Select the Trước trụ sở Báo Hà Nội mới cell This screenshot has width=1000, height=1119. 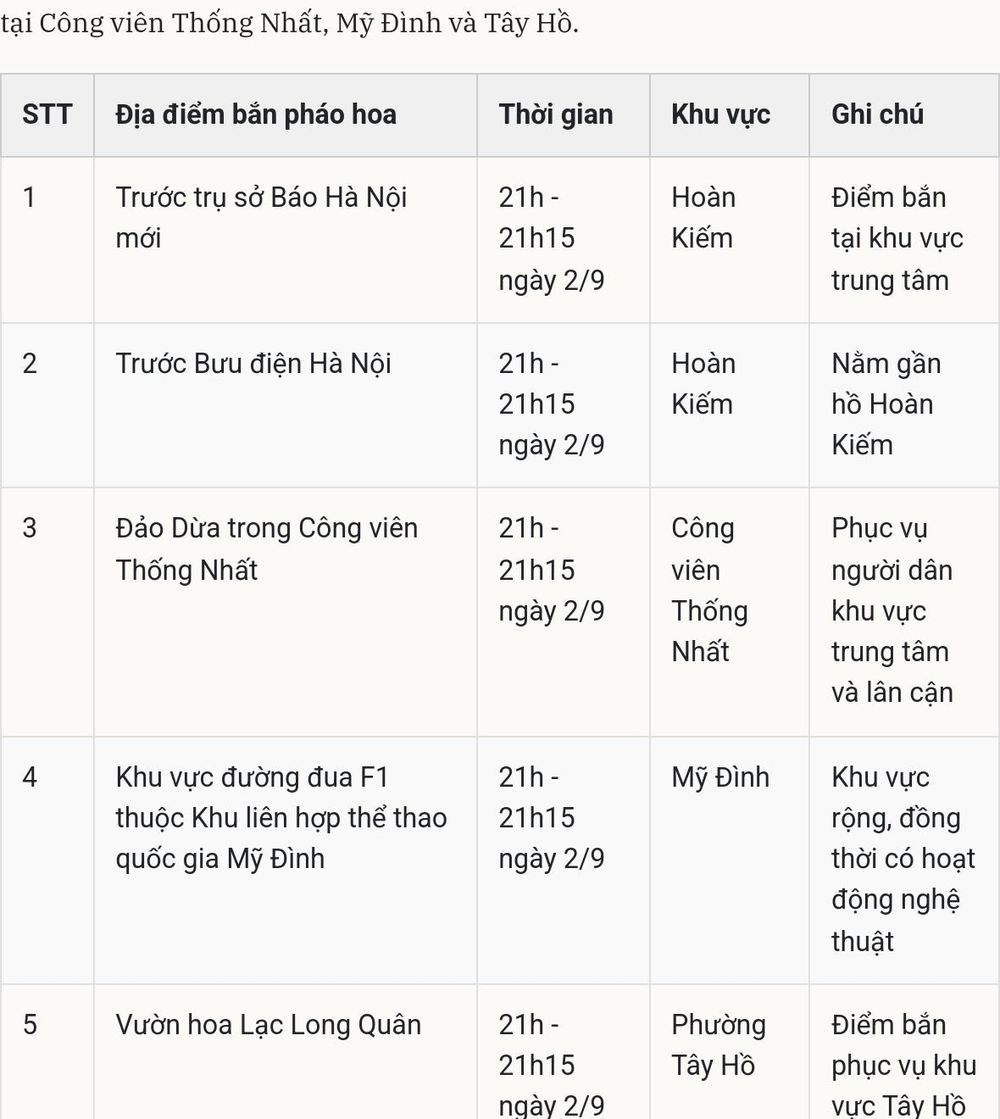tap(286, 240)
